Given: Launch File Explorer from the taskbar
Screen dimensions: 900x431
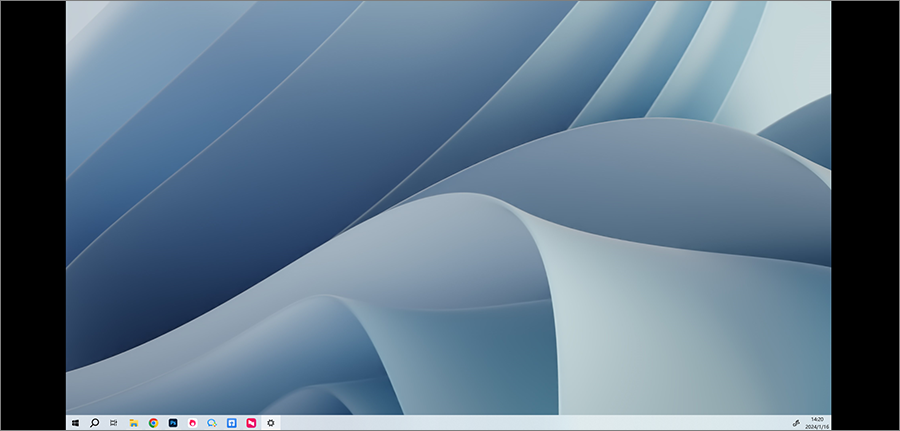Looking at the screenshot, I should point(134,423).
